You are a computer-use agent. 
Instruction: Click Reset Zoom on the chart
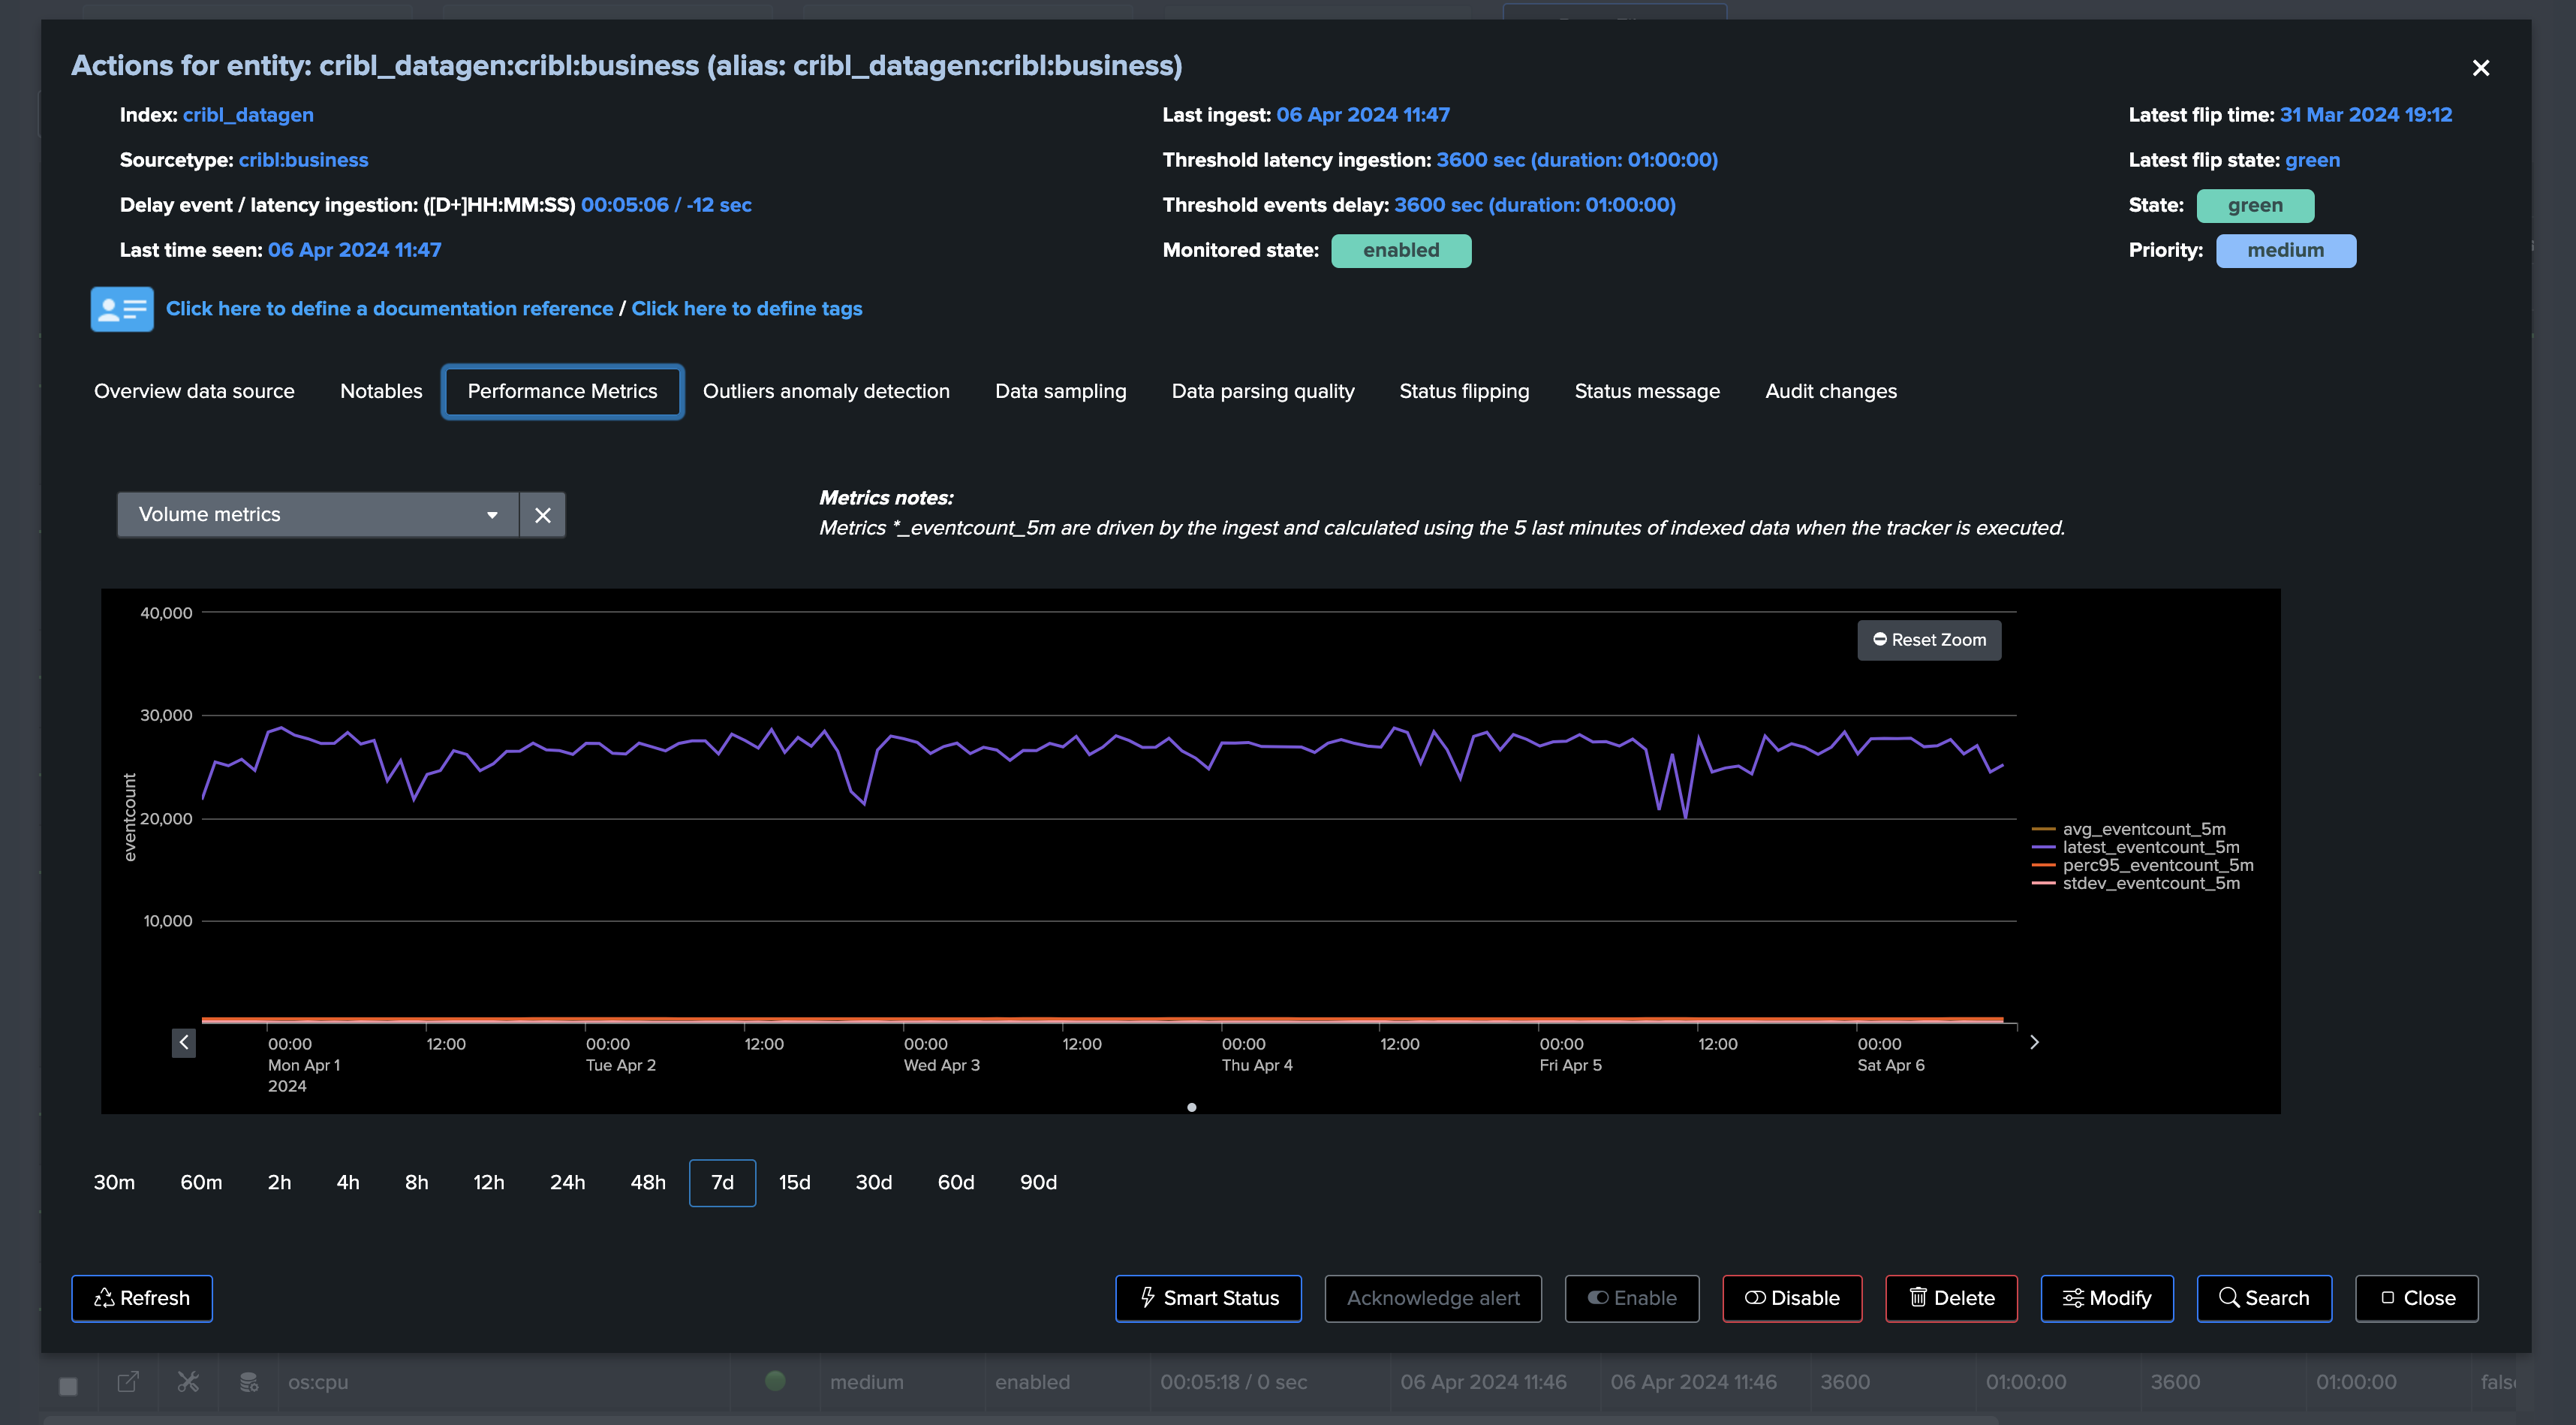(x=1929, y=640)
